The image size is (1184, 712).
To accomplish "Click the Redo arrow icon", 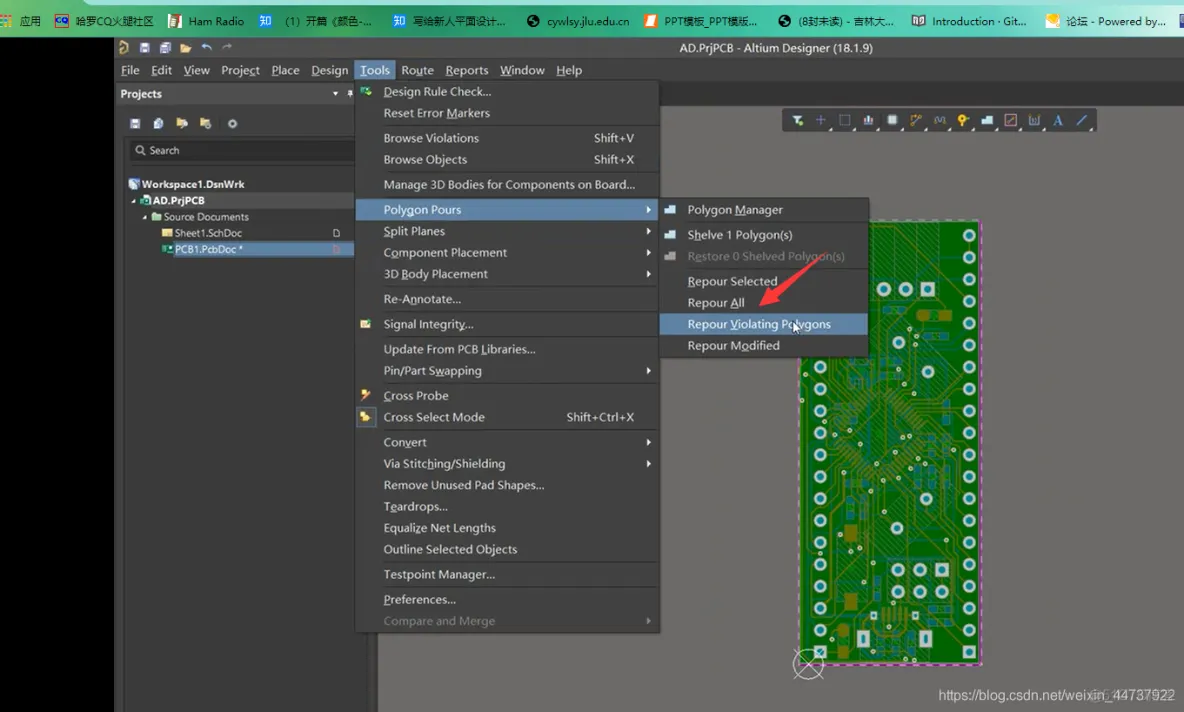I will [x=227, y=47].
